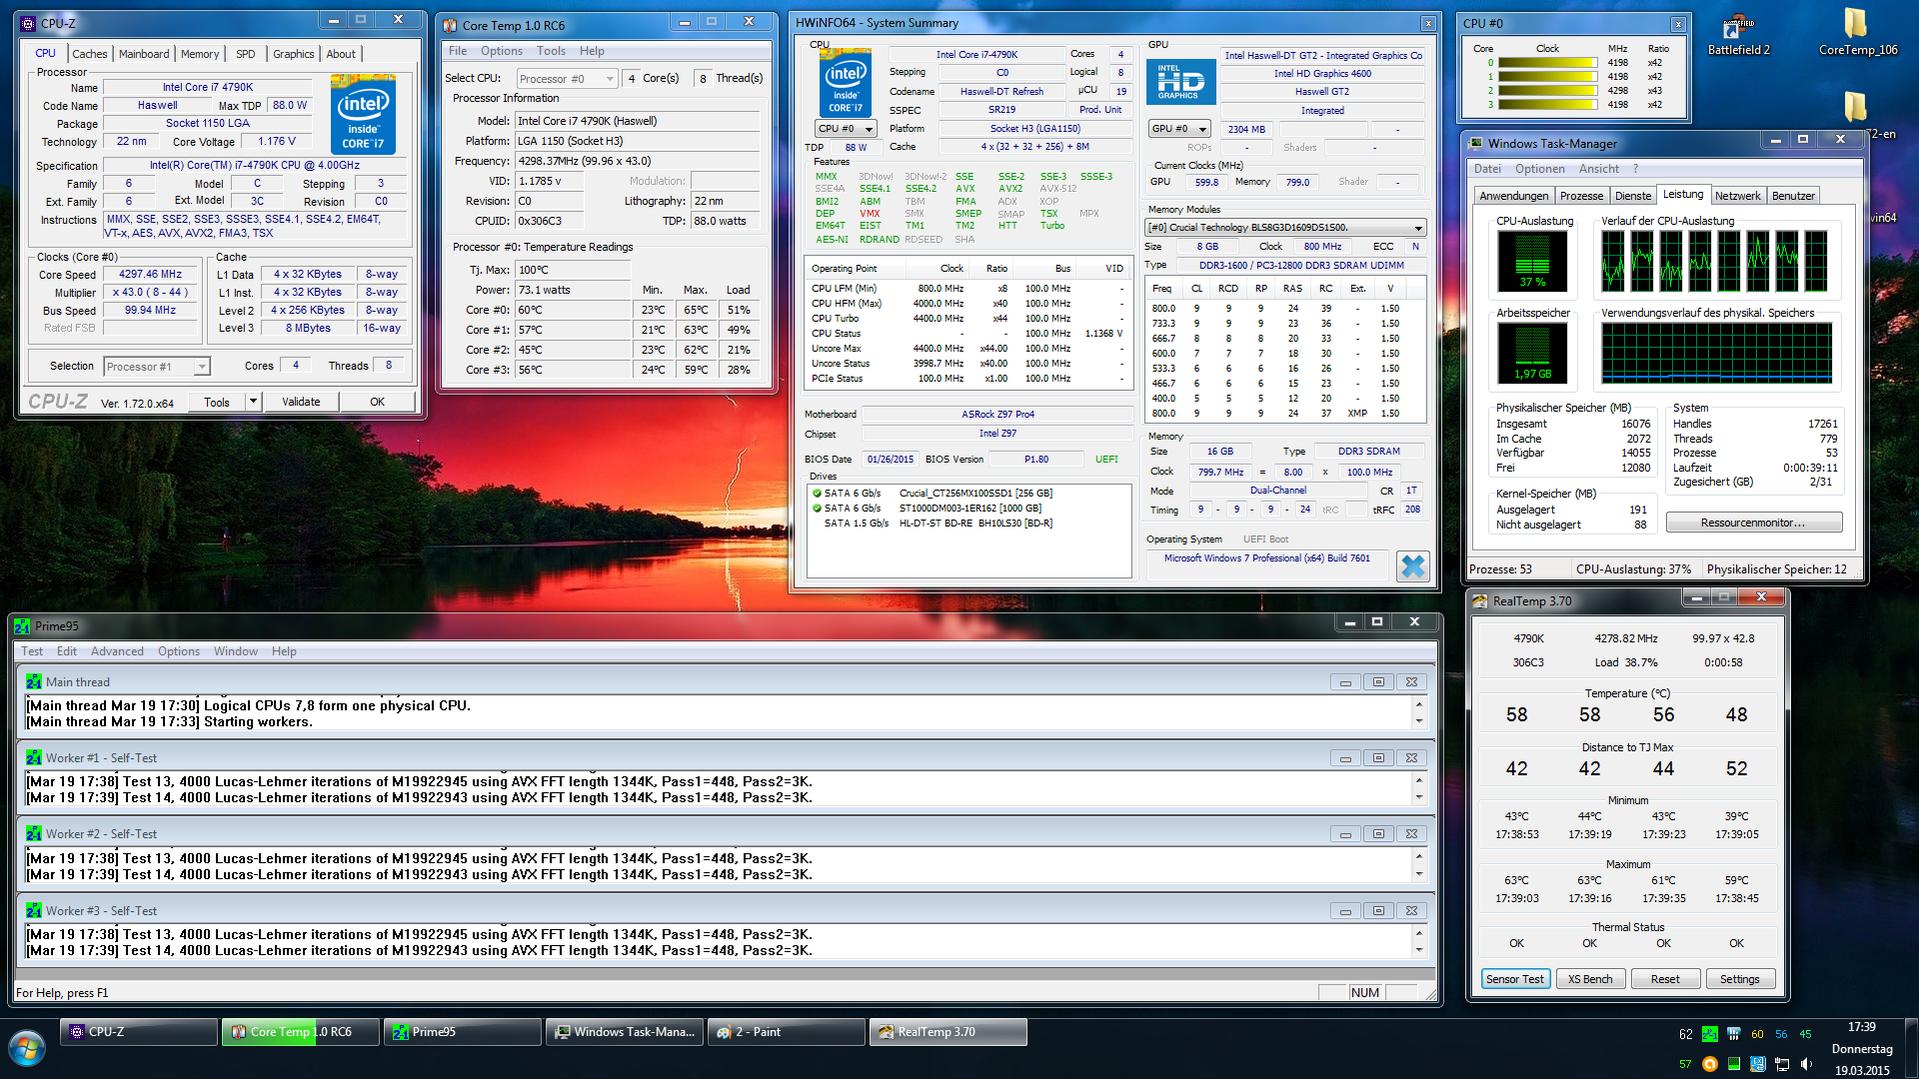Click the Validate button in CPU-Z
Viewport: 1919px width, 1079px height.
click(301, 402)
